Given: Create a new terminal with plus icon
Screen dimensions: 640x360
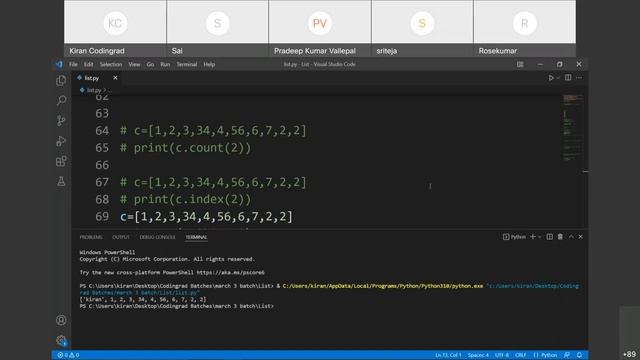Looking at the screenshot, I should [533, 237].
